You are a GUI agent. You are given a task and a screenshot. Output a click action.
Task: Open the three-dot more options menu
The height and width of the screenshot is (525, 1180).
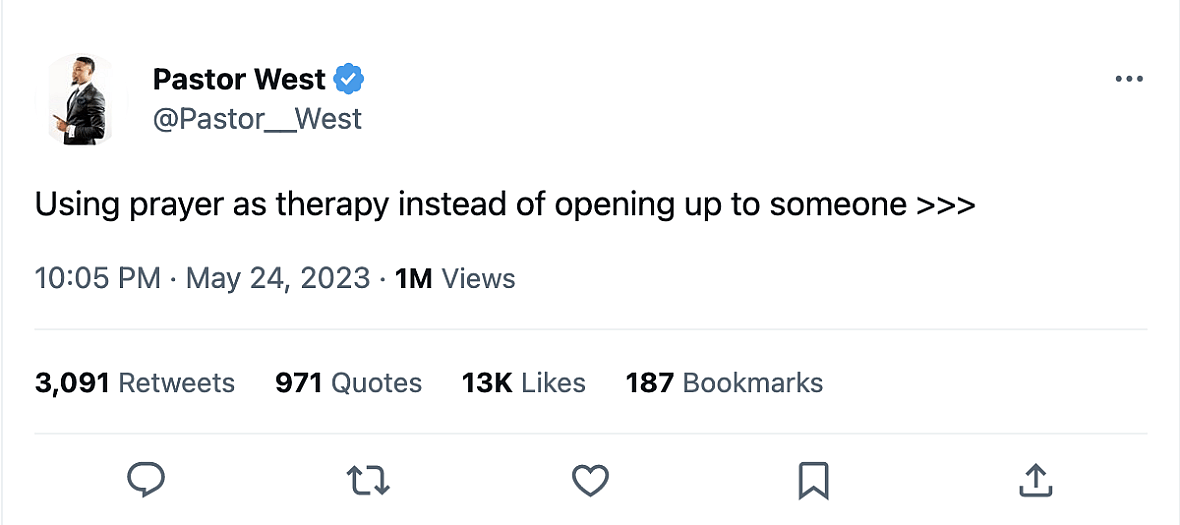point(1128,79)
